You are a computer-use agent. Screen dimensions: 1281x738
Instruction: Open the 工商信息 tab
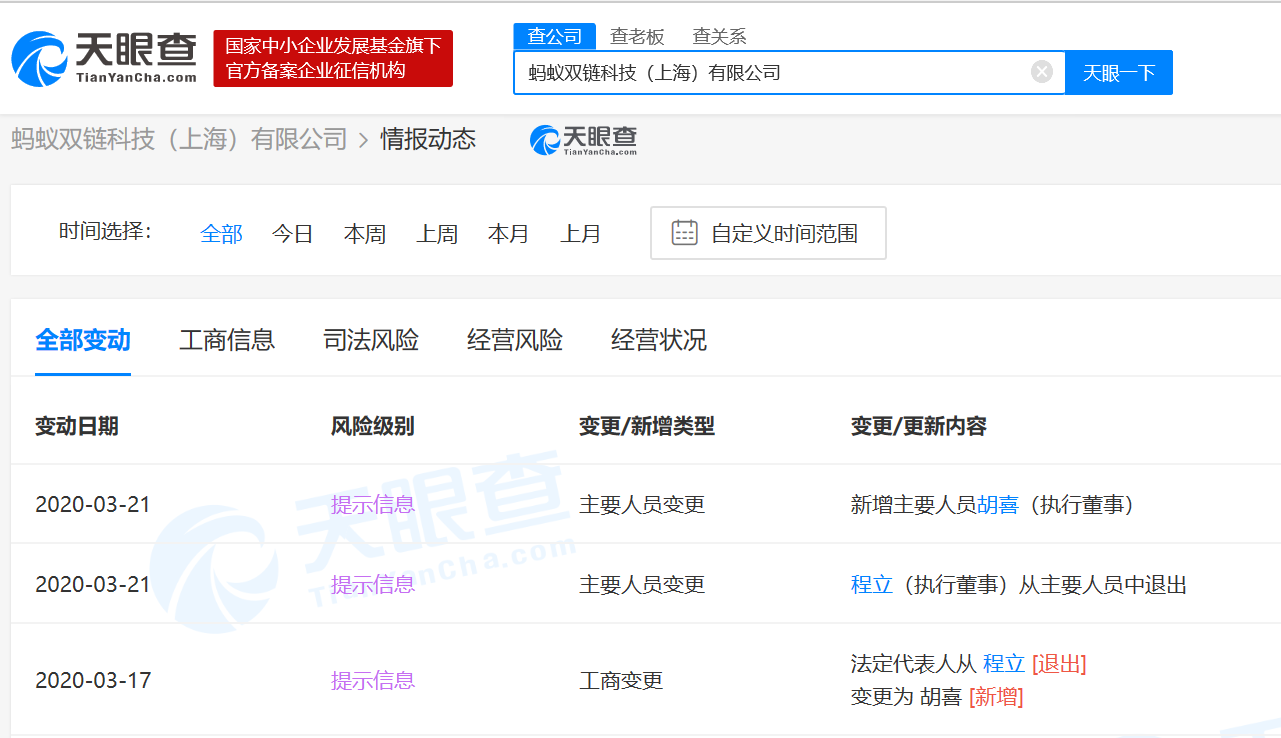point(227,340)
